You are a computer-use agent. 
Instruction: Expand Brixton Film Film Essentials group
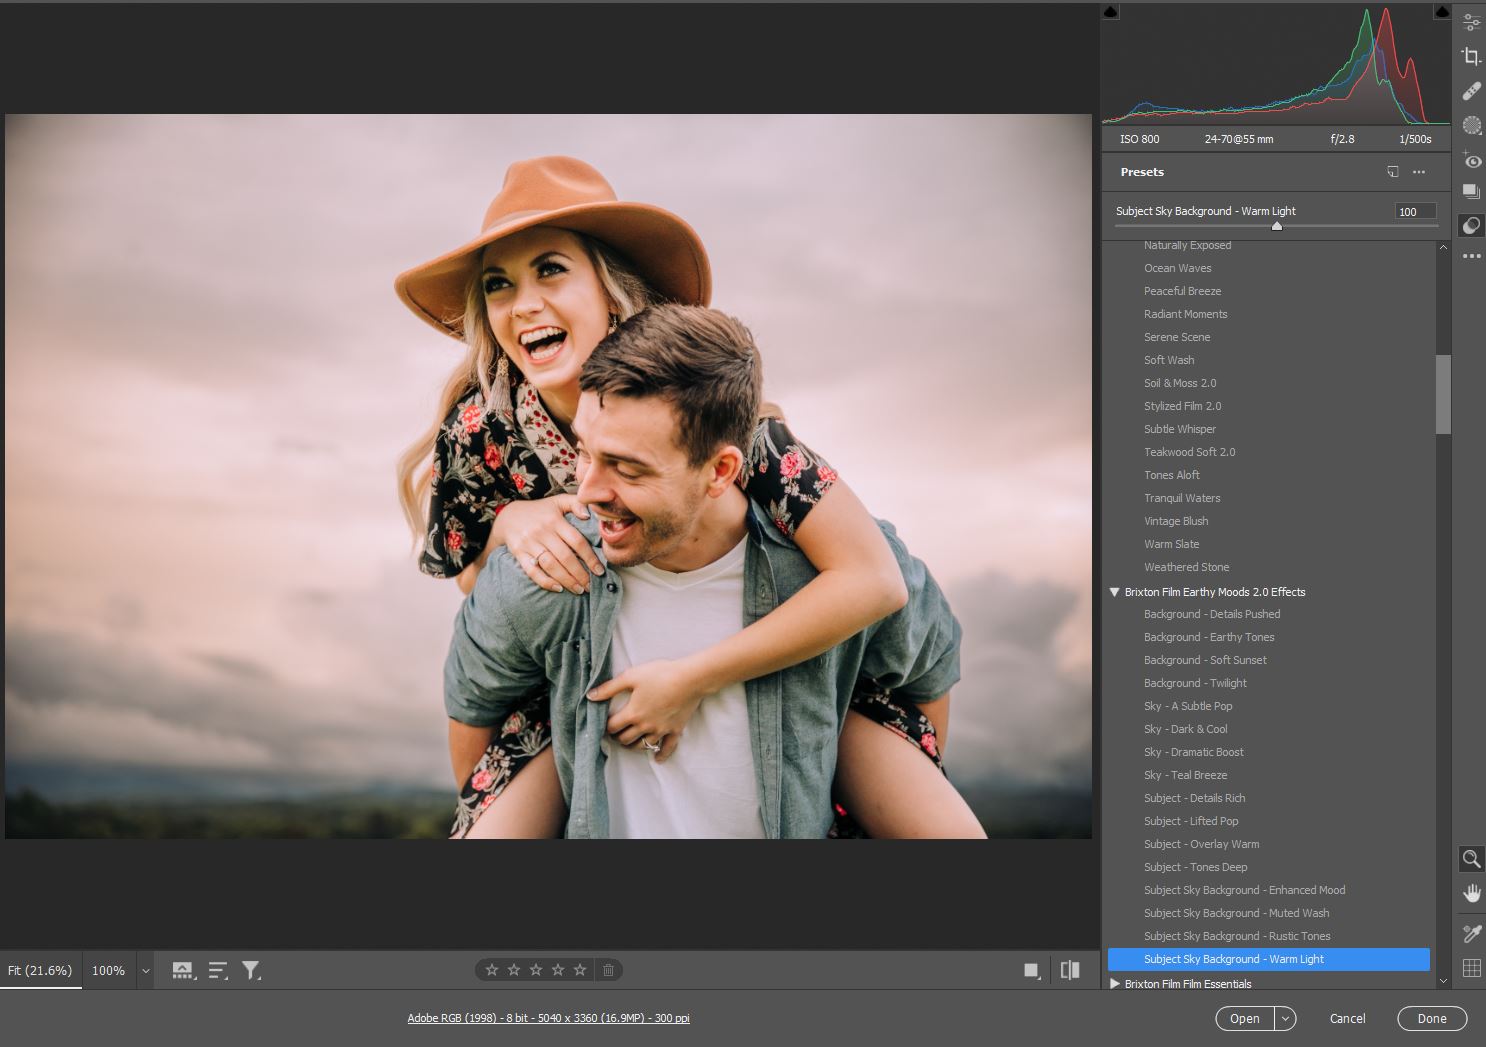1114,984
